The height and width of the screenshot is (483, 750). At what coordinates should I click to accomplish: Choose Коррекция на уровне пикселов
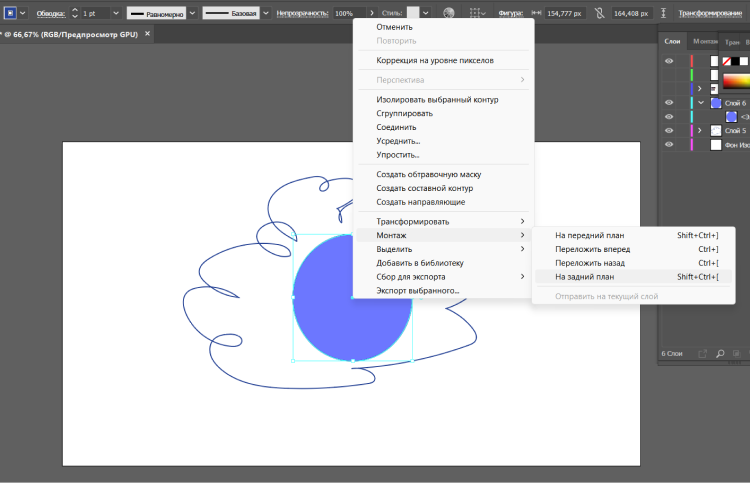point(443,60)
